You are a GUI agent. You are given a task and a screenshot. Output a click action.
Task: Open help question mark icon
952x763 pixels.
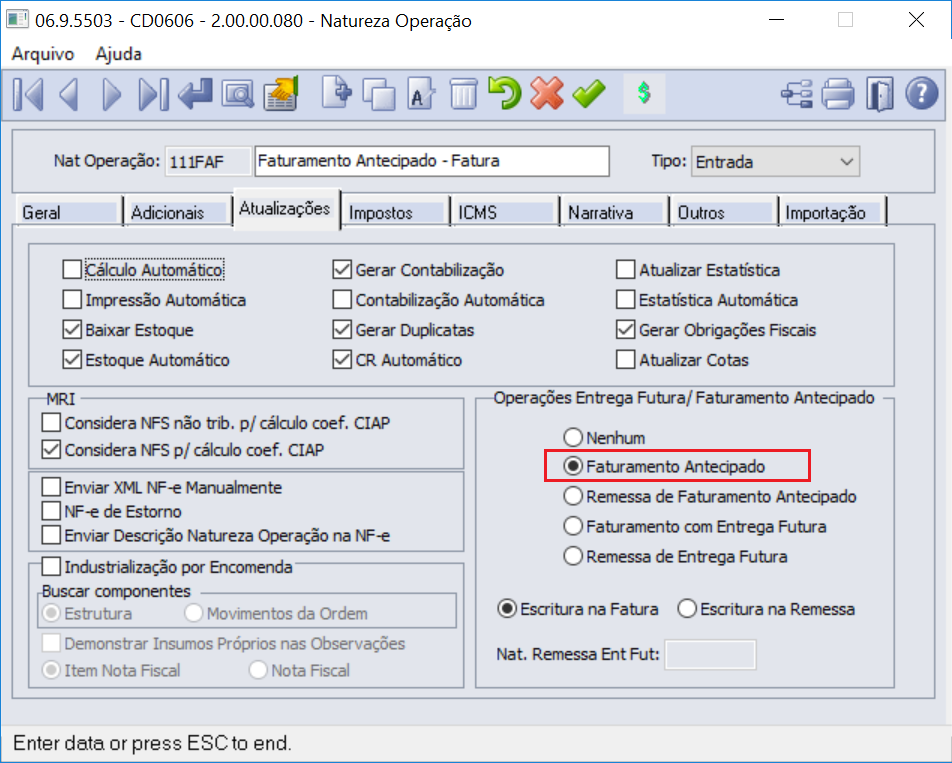[922, 93]
